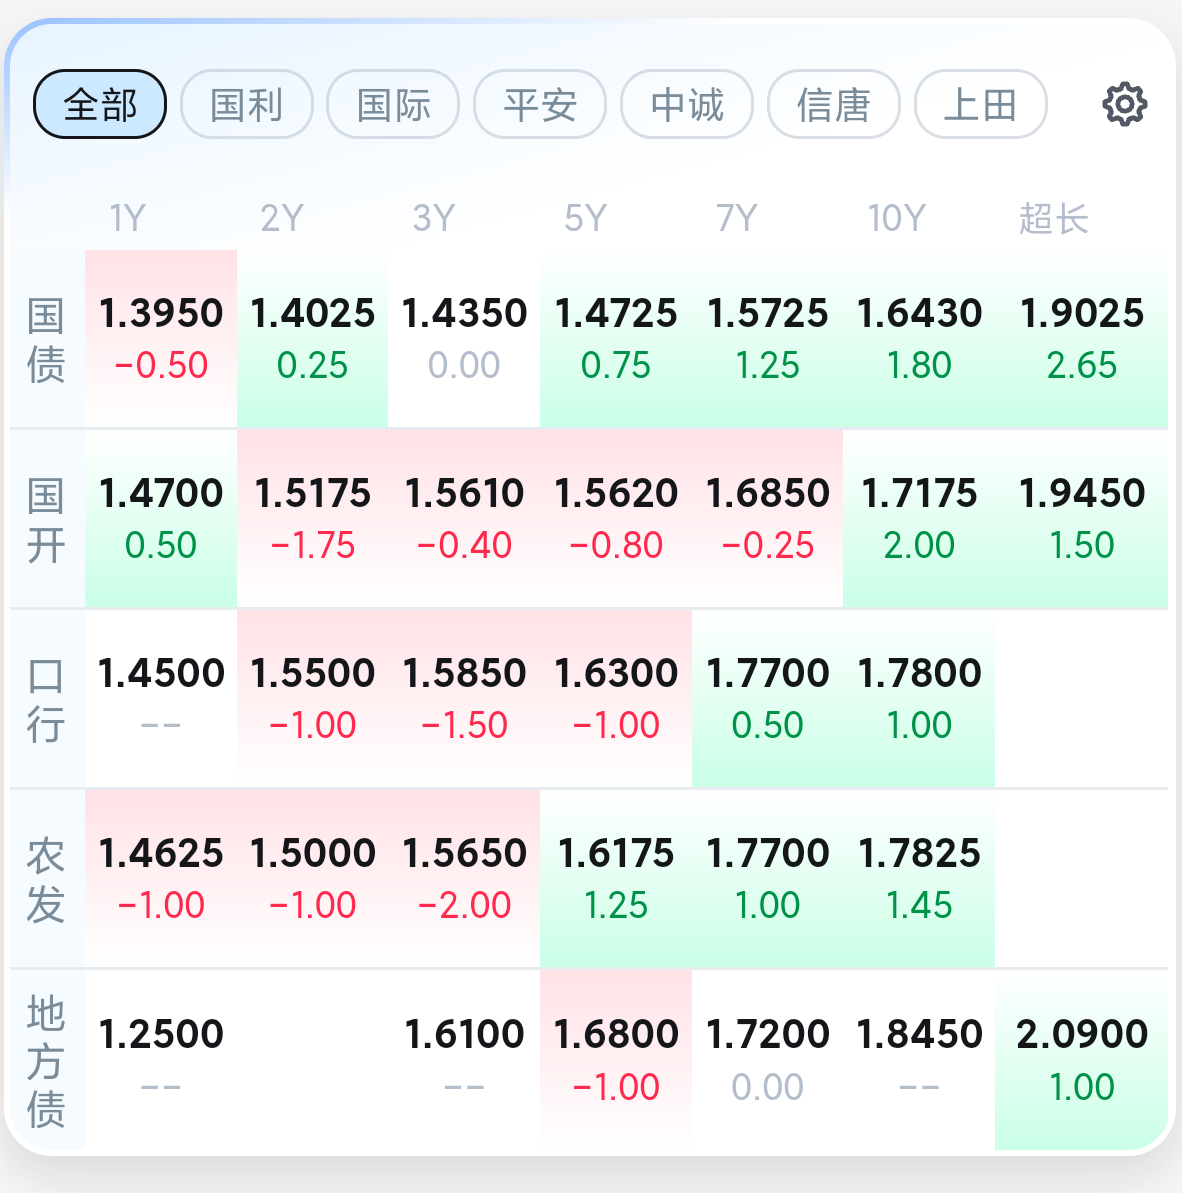Viewport: 1182px width, 1193px height.
Task: Switch to the 国利 tab
Action: click(246, 104)
